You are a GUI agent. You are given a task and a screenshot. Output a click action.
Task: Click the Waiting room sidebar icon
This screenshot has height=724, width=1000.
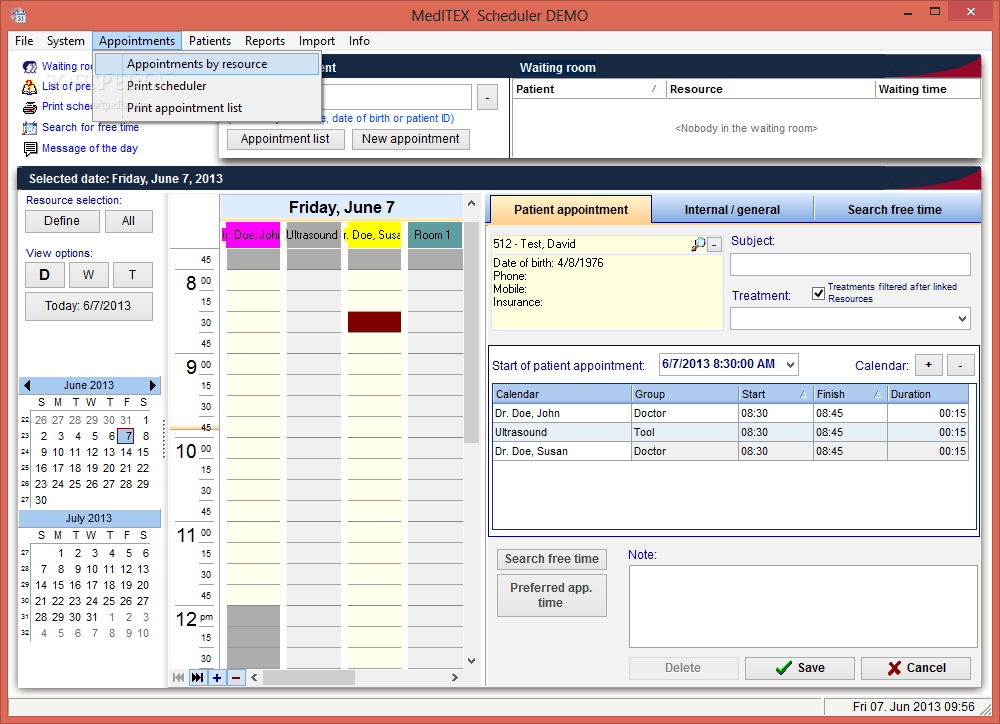pyautogui.click(x=29, y=66)
